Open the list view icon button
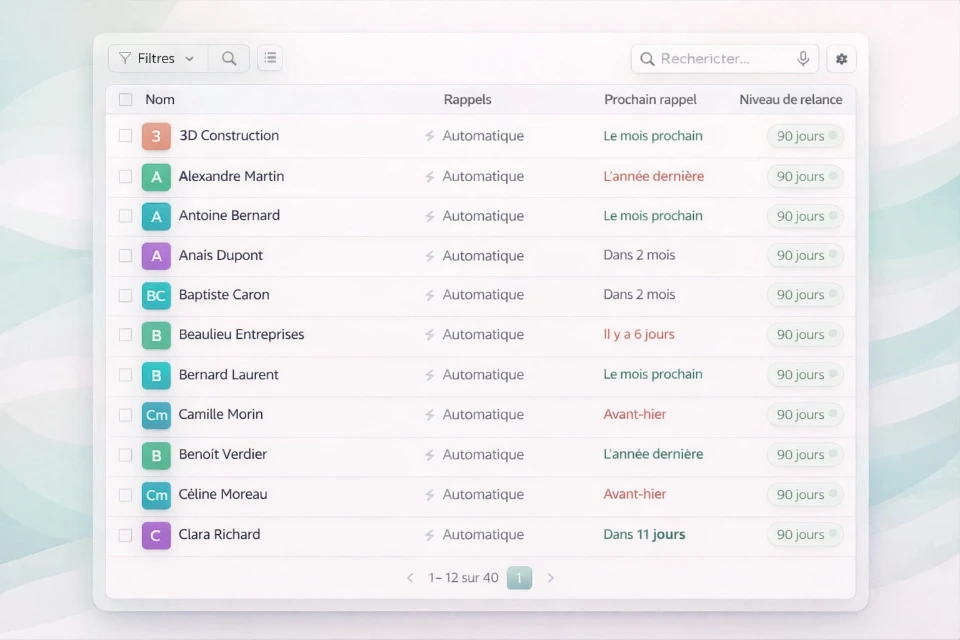Viewport: 960px width, 640px height. (x=270, y=59)
